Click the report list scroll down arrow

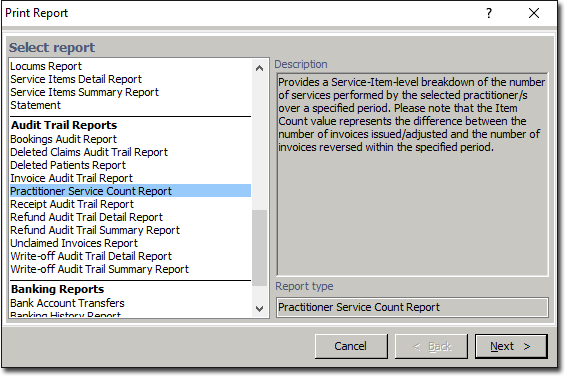259,309
